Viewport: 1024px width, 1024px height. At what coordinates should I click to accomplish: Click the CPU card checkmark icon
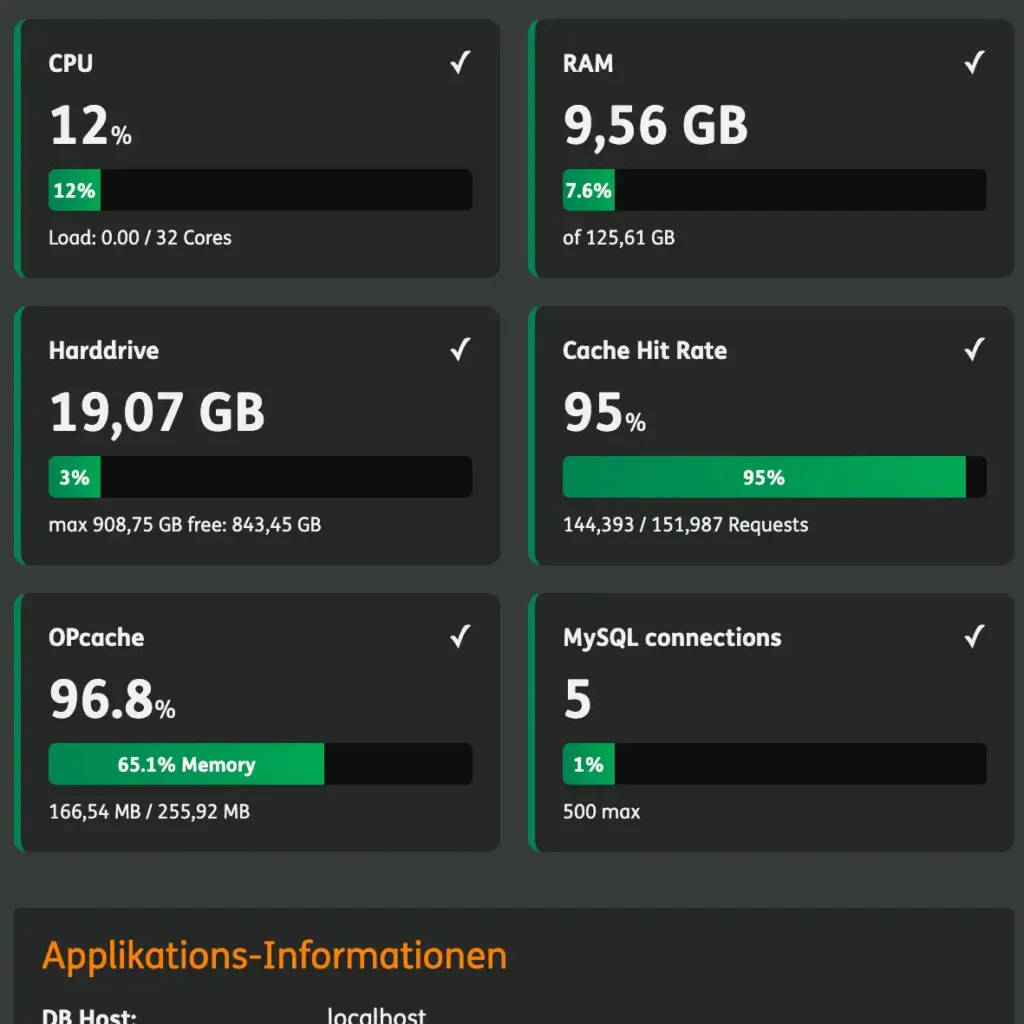[x=460, y=63]
